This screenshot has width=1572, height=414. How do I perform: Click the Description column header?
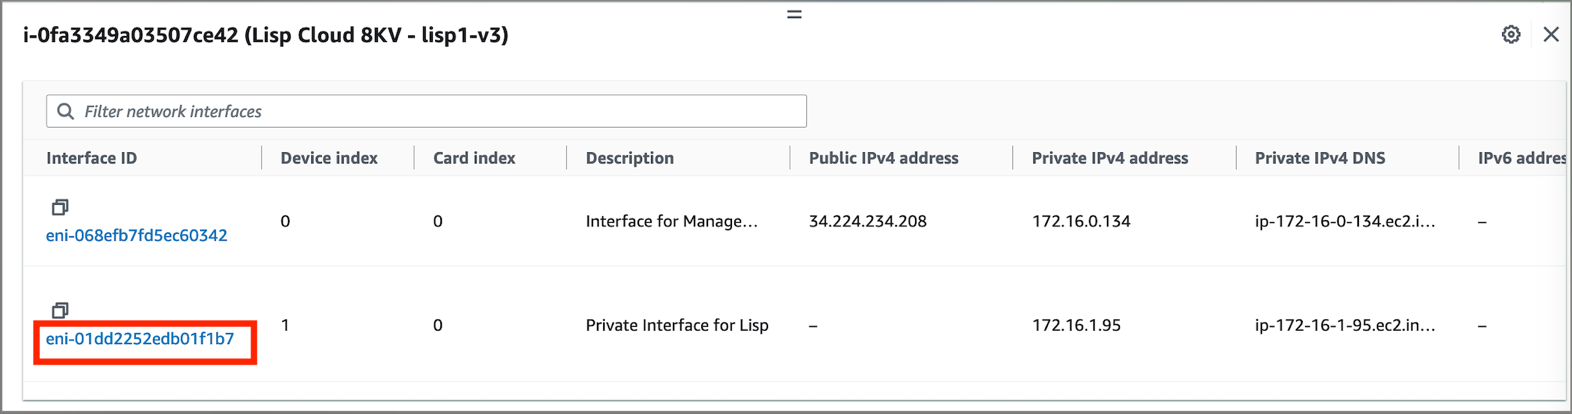[629, 158]
